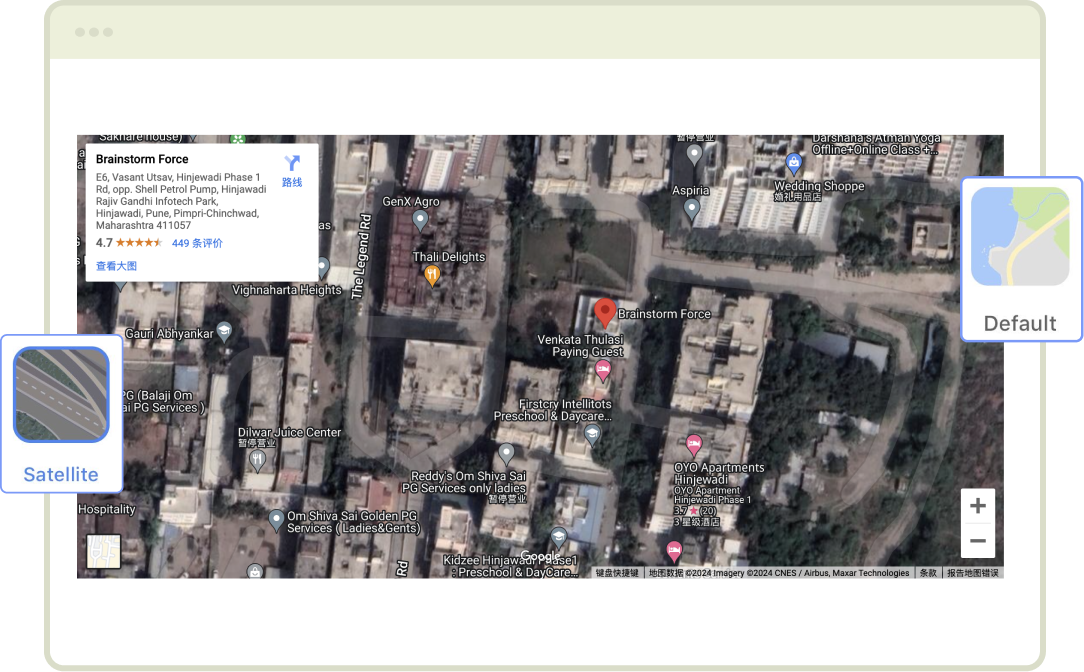Click the Hospitality map label
Screen dimensions: 1084x672
tap(106, 510)
